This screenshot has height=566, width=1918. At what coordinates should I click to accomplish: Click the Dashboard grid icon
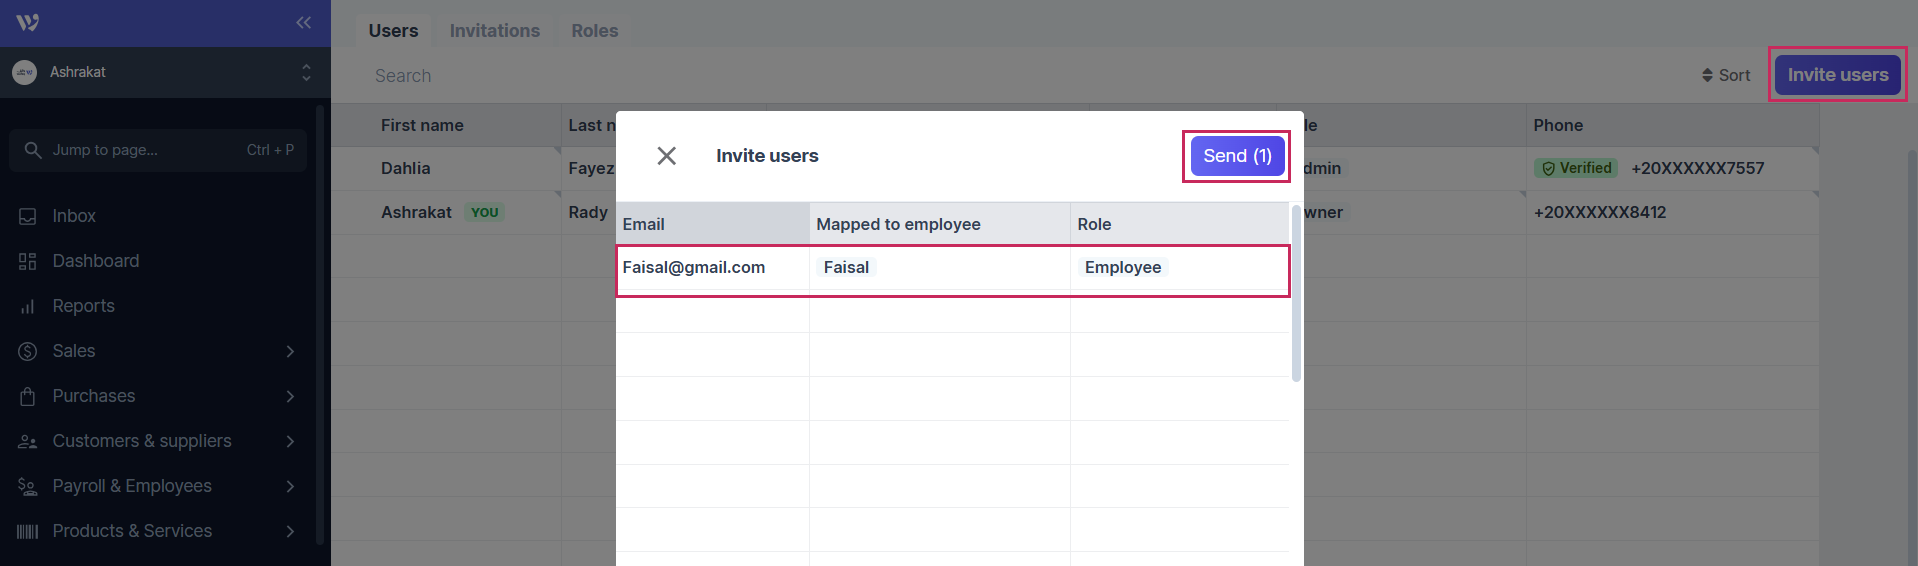[x=27, y=262]
